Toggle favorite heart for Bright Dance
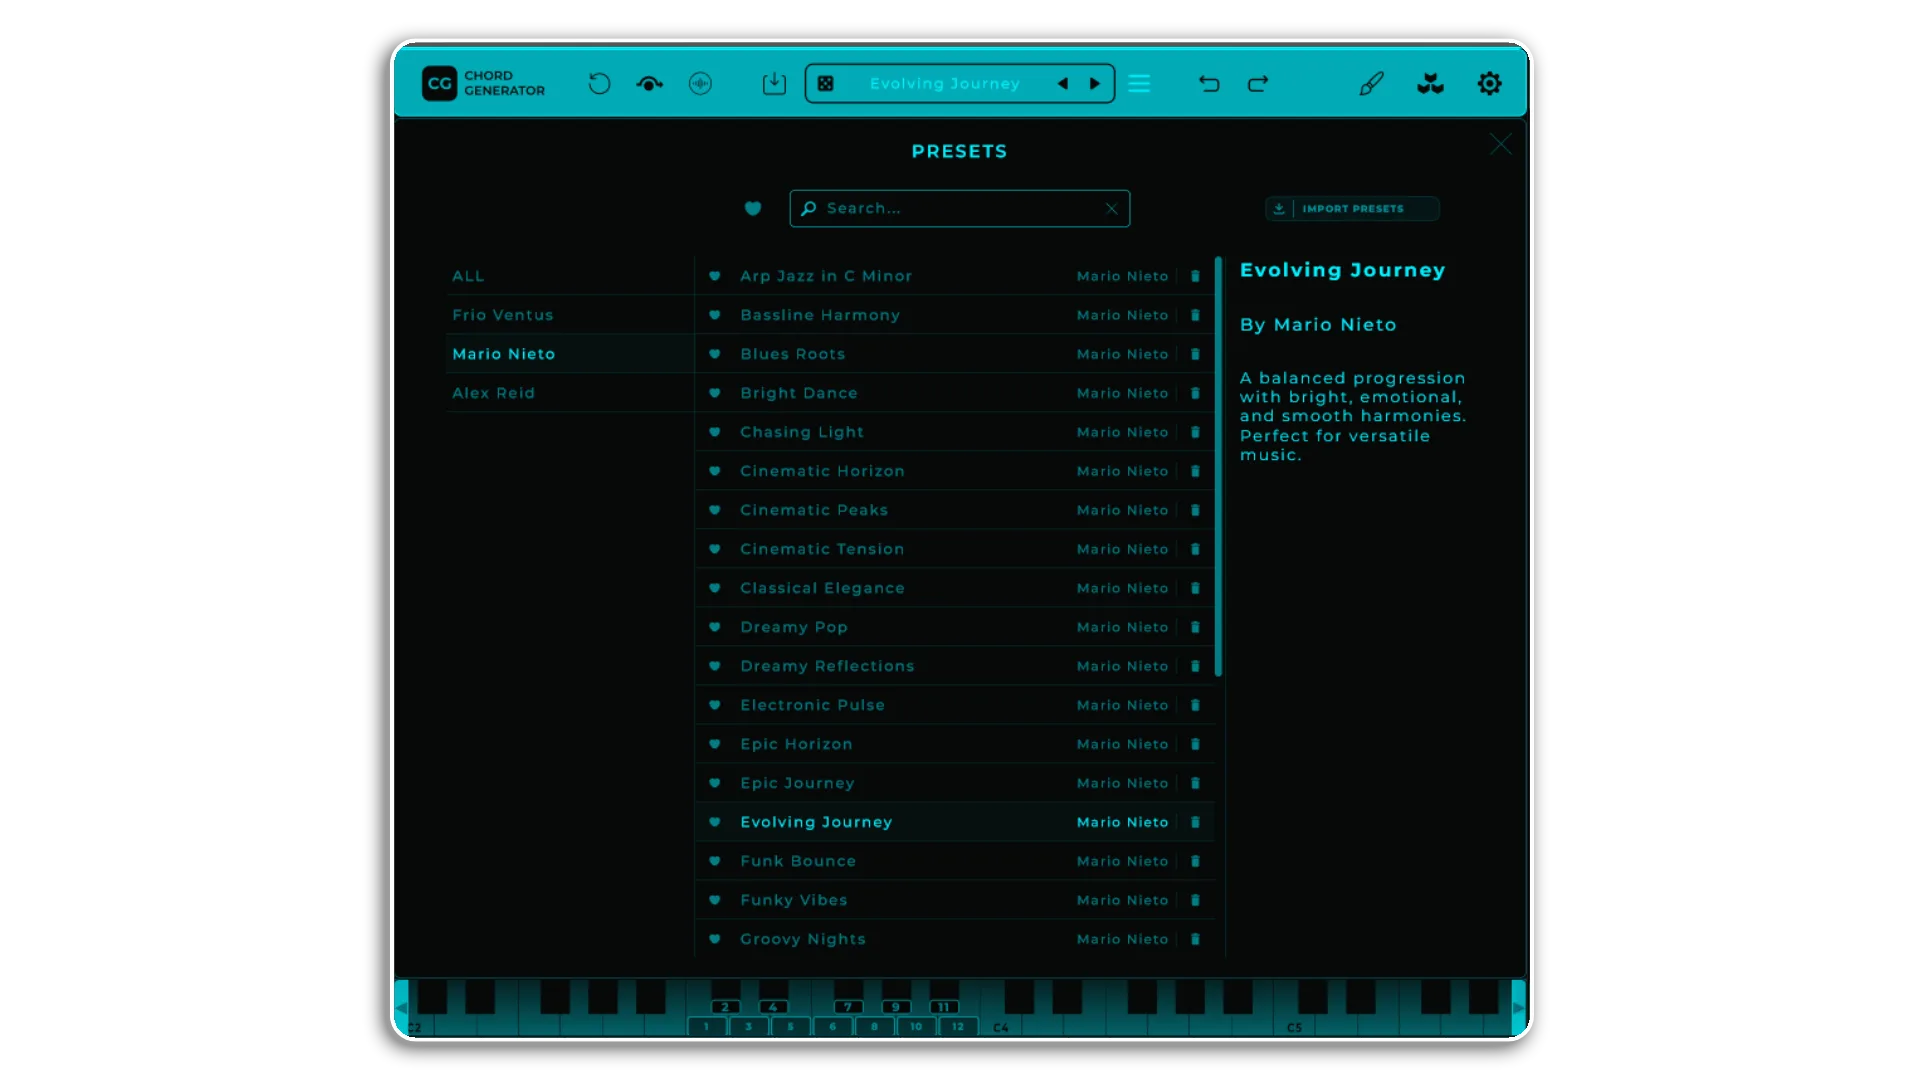Screen dimensions: 1920x1080 (x=715, y=393)
